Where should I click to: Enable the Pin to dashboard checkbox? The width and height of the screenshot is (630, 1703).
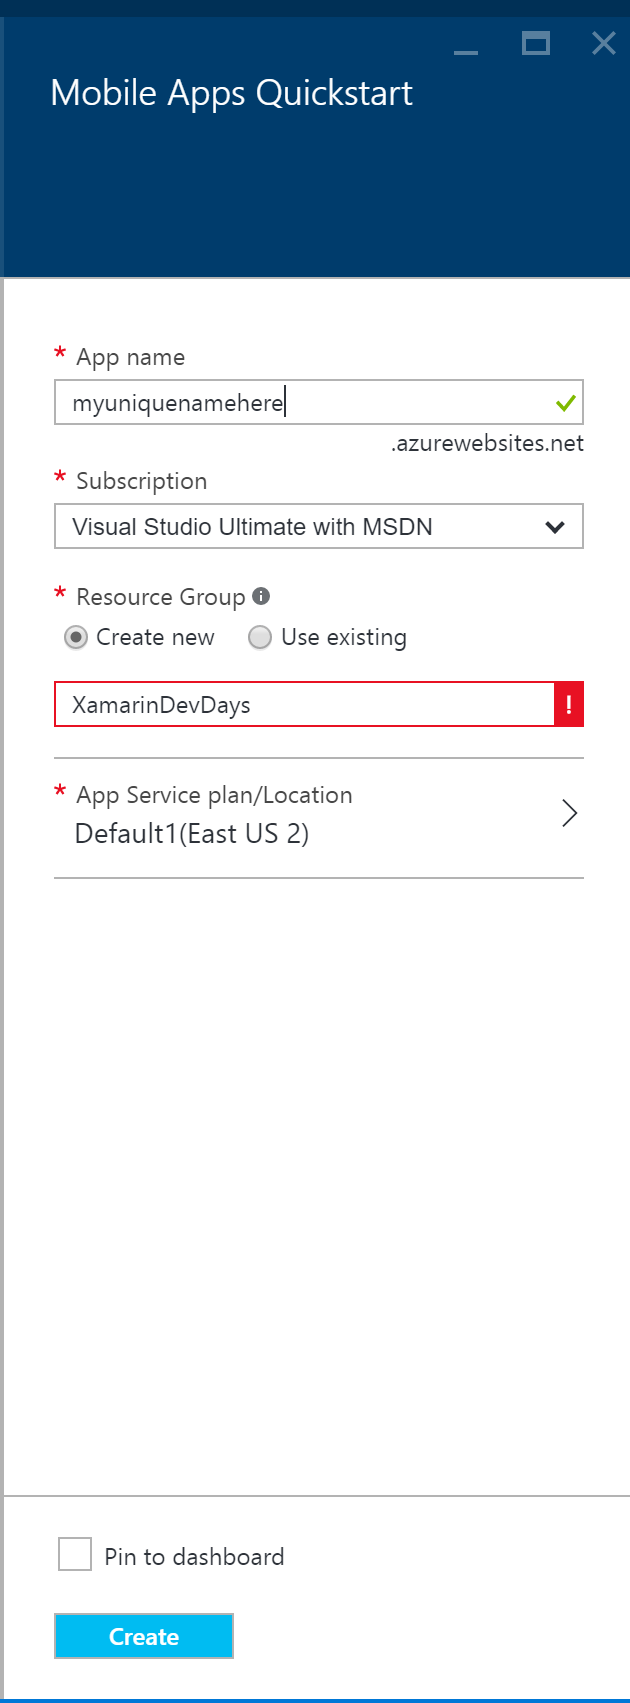pos(75,1554)
